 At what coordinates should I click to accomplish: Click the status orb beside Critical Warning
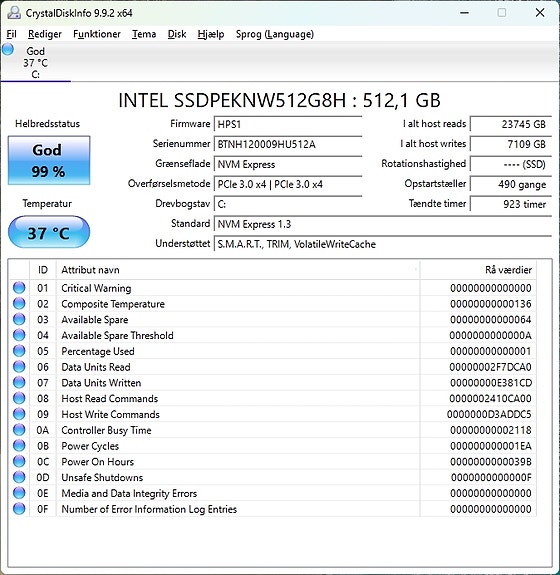[x=19, y=288]
